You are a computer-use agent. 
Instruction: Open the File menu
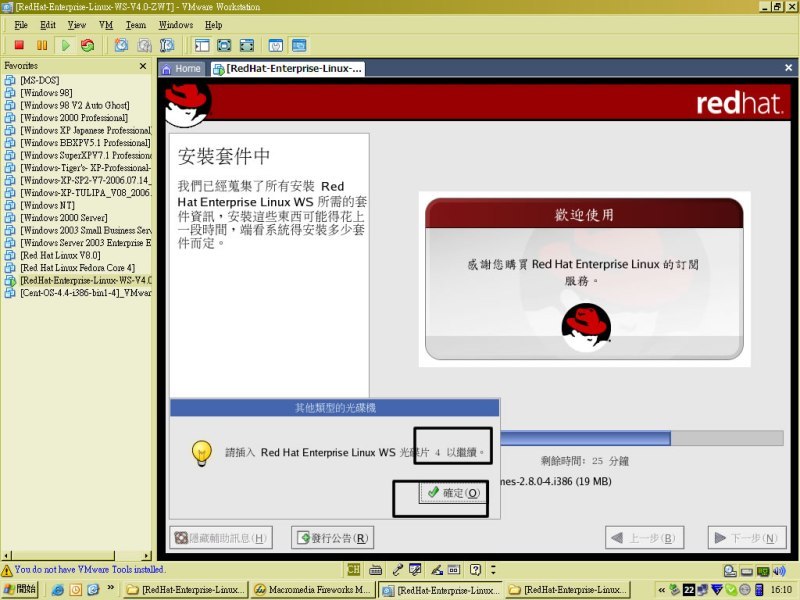[x=21, y=25]
